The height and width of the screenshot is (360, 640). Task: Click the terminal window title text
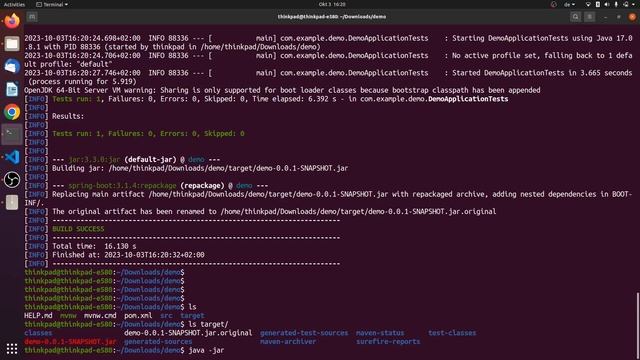[332, 17]
